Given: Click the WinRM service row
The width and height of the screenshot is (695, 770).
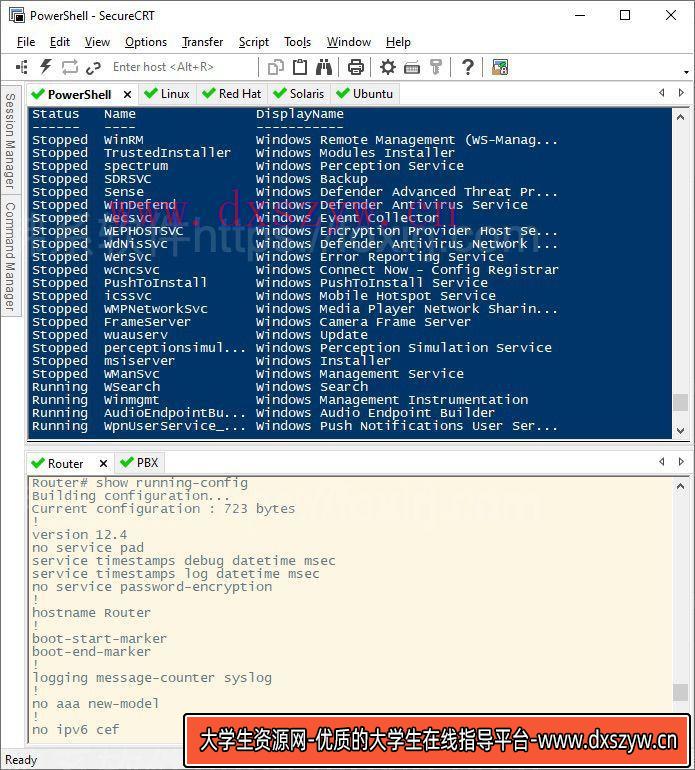Looking at the screenshot, I should pyautogui.click(x=295, y=140).
